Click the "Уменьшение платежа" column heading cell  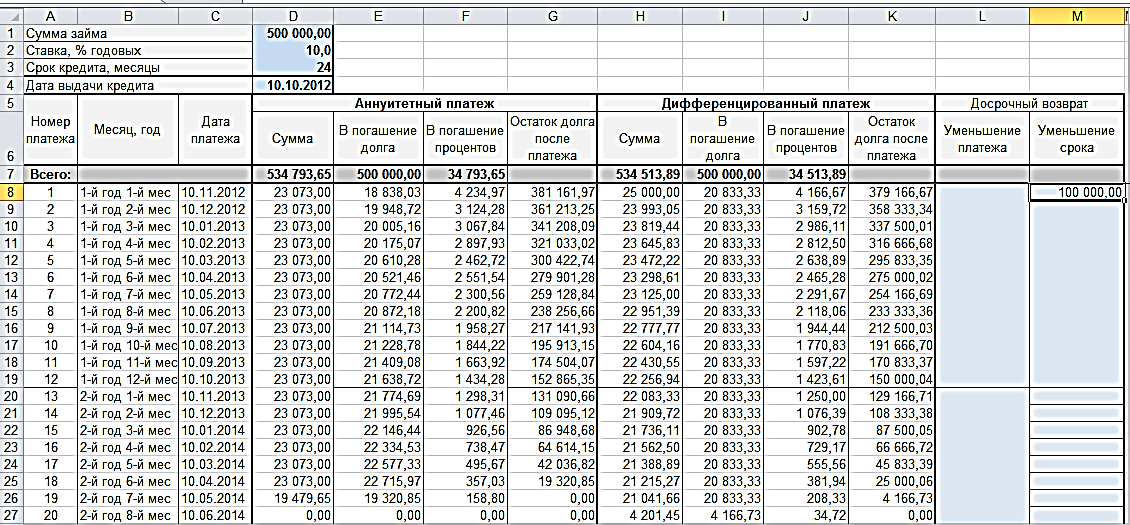point(981,139)
